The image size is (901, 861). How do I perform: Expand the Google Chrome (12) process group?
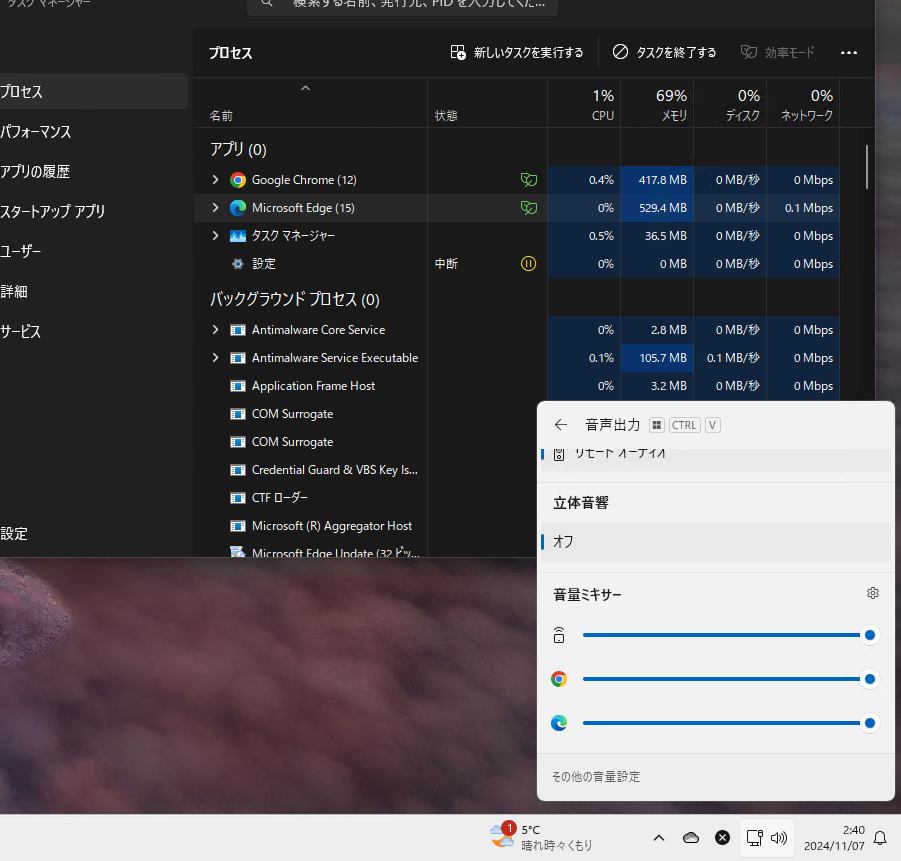(x=215, y=180)
